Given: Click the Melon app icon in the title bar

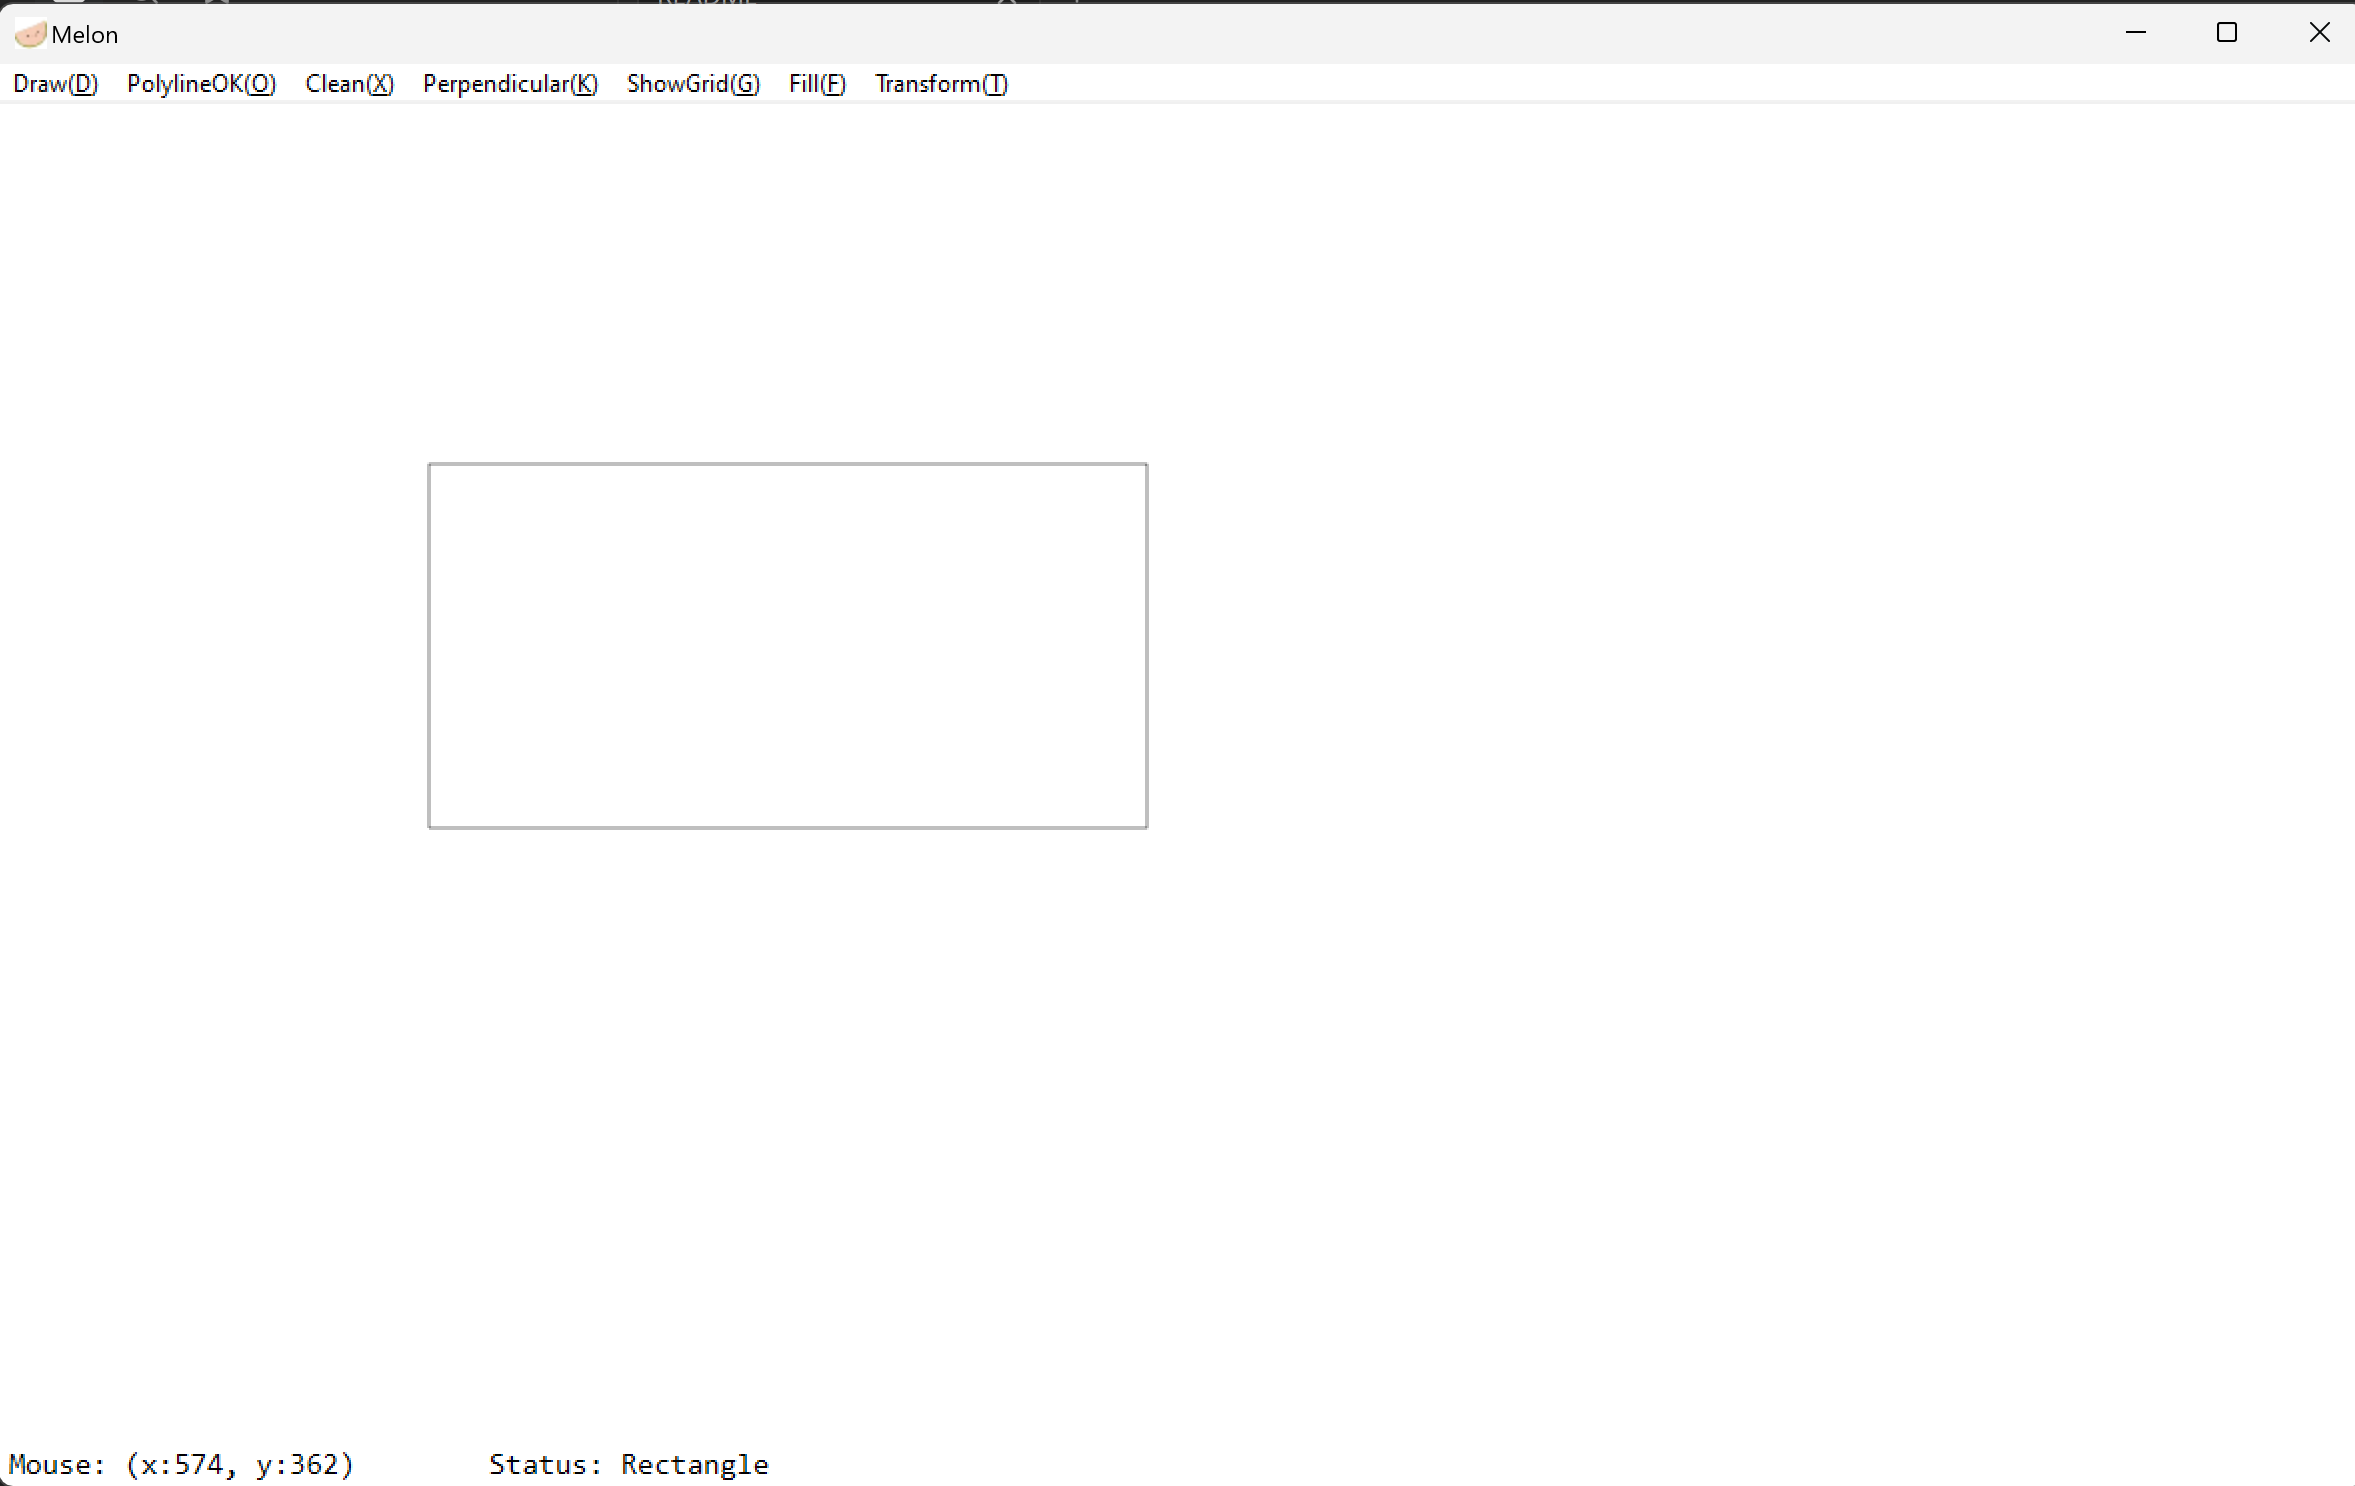Looking at the screenshot, I should pos(30,34).
